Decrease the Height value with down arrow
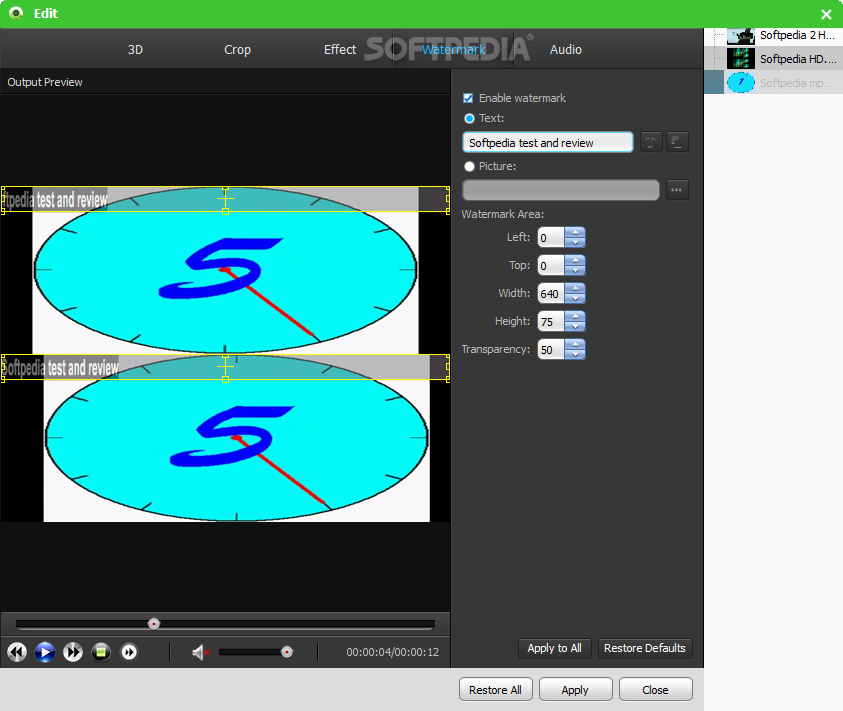 coord(575,326)
